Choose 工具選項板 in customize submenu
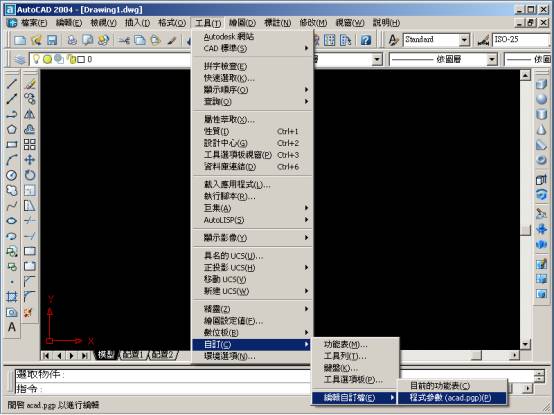Screen dimensions: 554x415 tap(355, 380)
